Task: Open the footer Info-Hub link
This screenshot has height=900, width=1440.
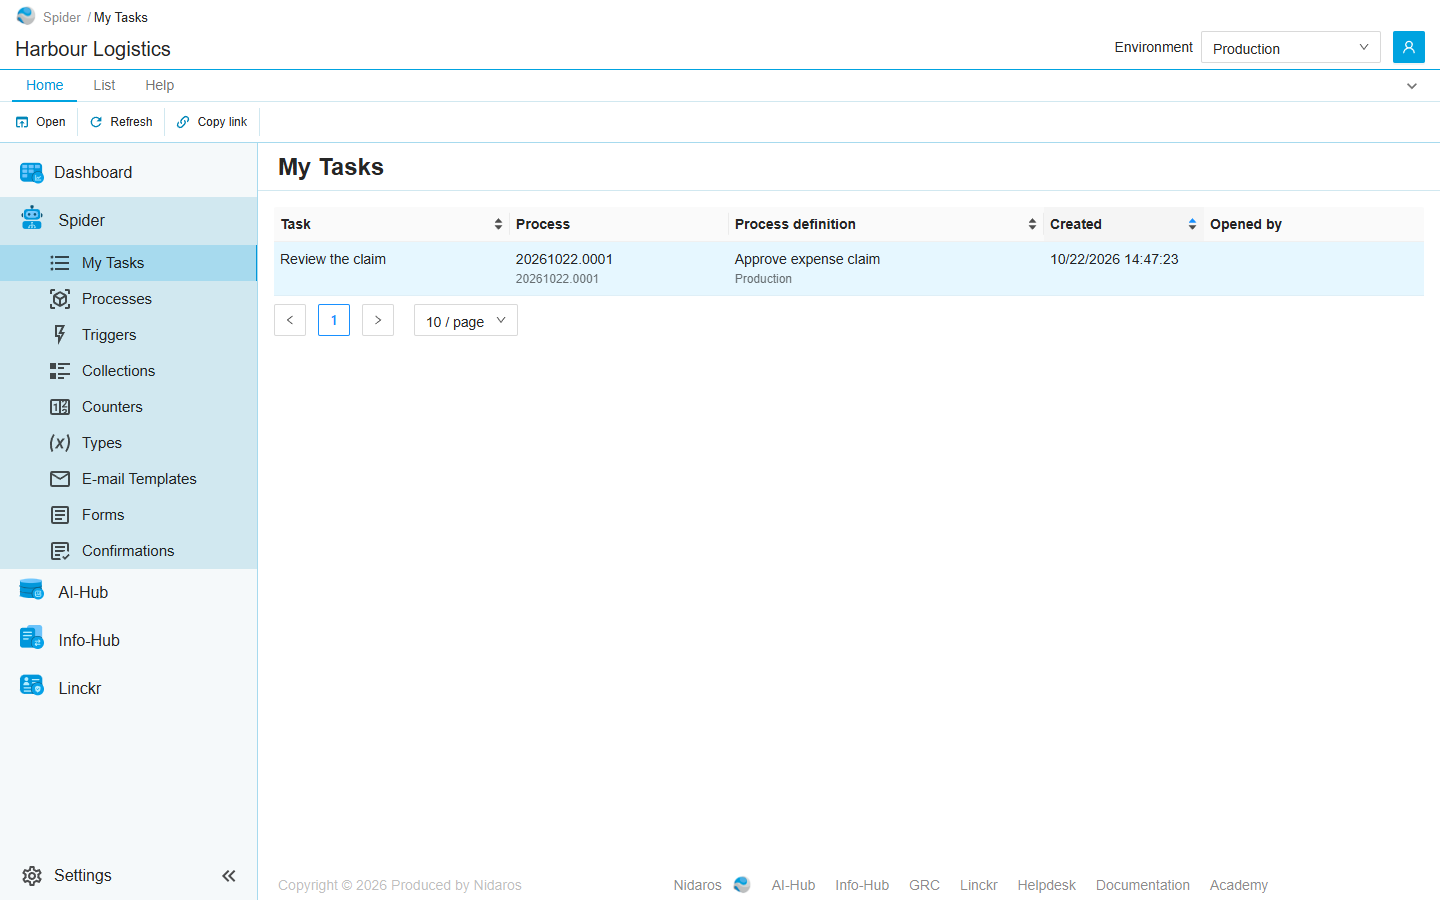Action: click(862, 885)
